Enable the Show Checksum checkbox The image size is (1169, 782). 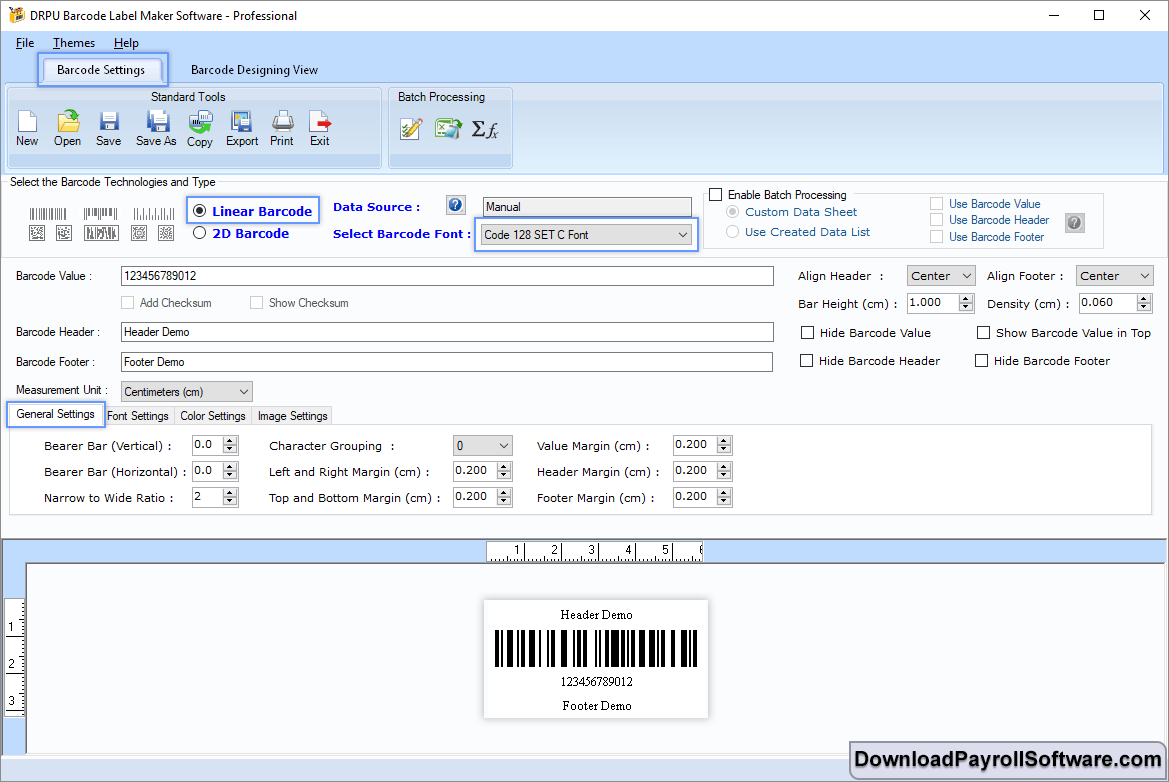pyautogui.click(x=256, y=302)
